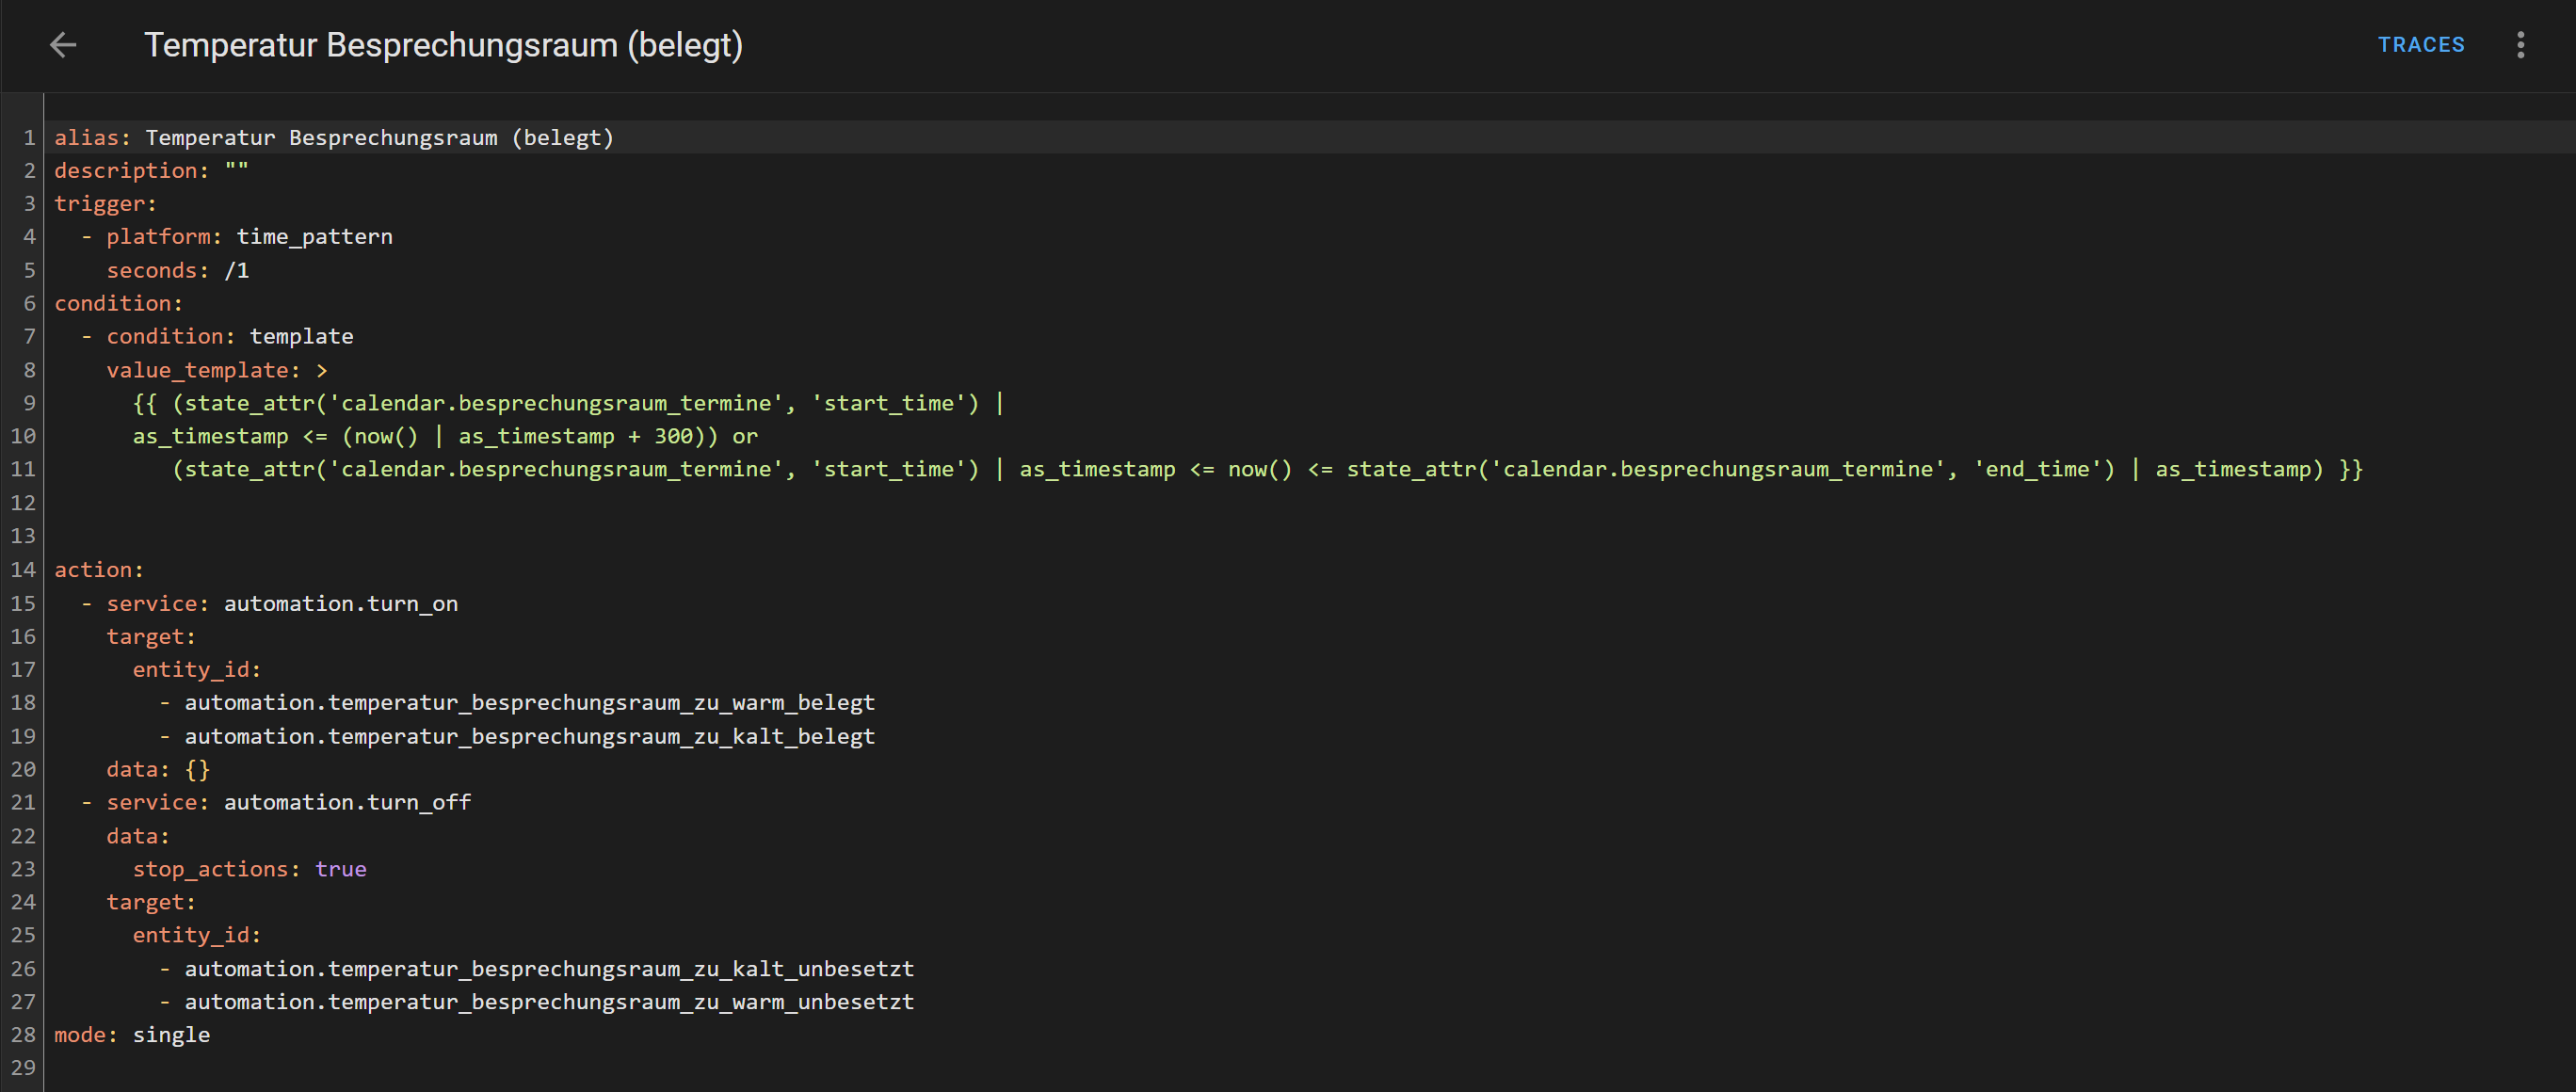
Task: Click entity zu_warm_belegt in code
Action: 529,703
